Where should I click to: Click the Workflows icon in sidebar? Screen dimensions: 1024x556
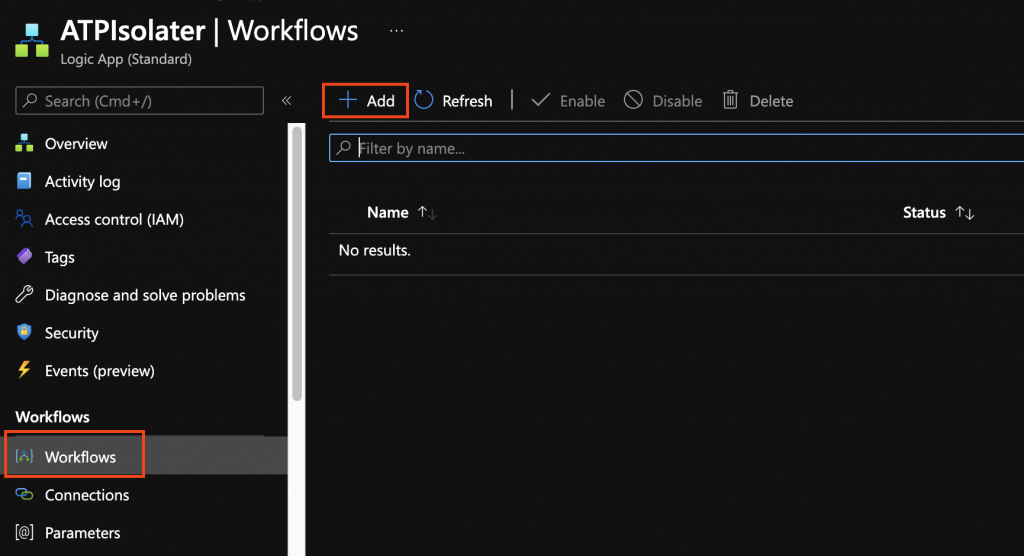coord(25,457)
